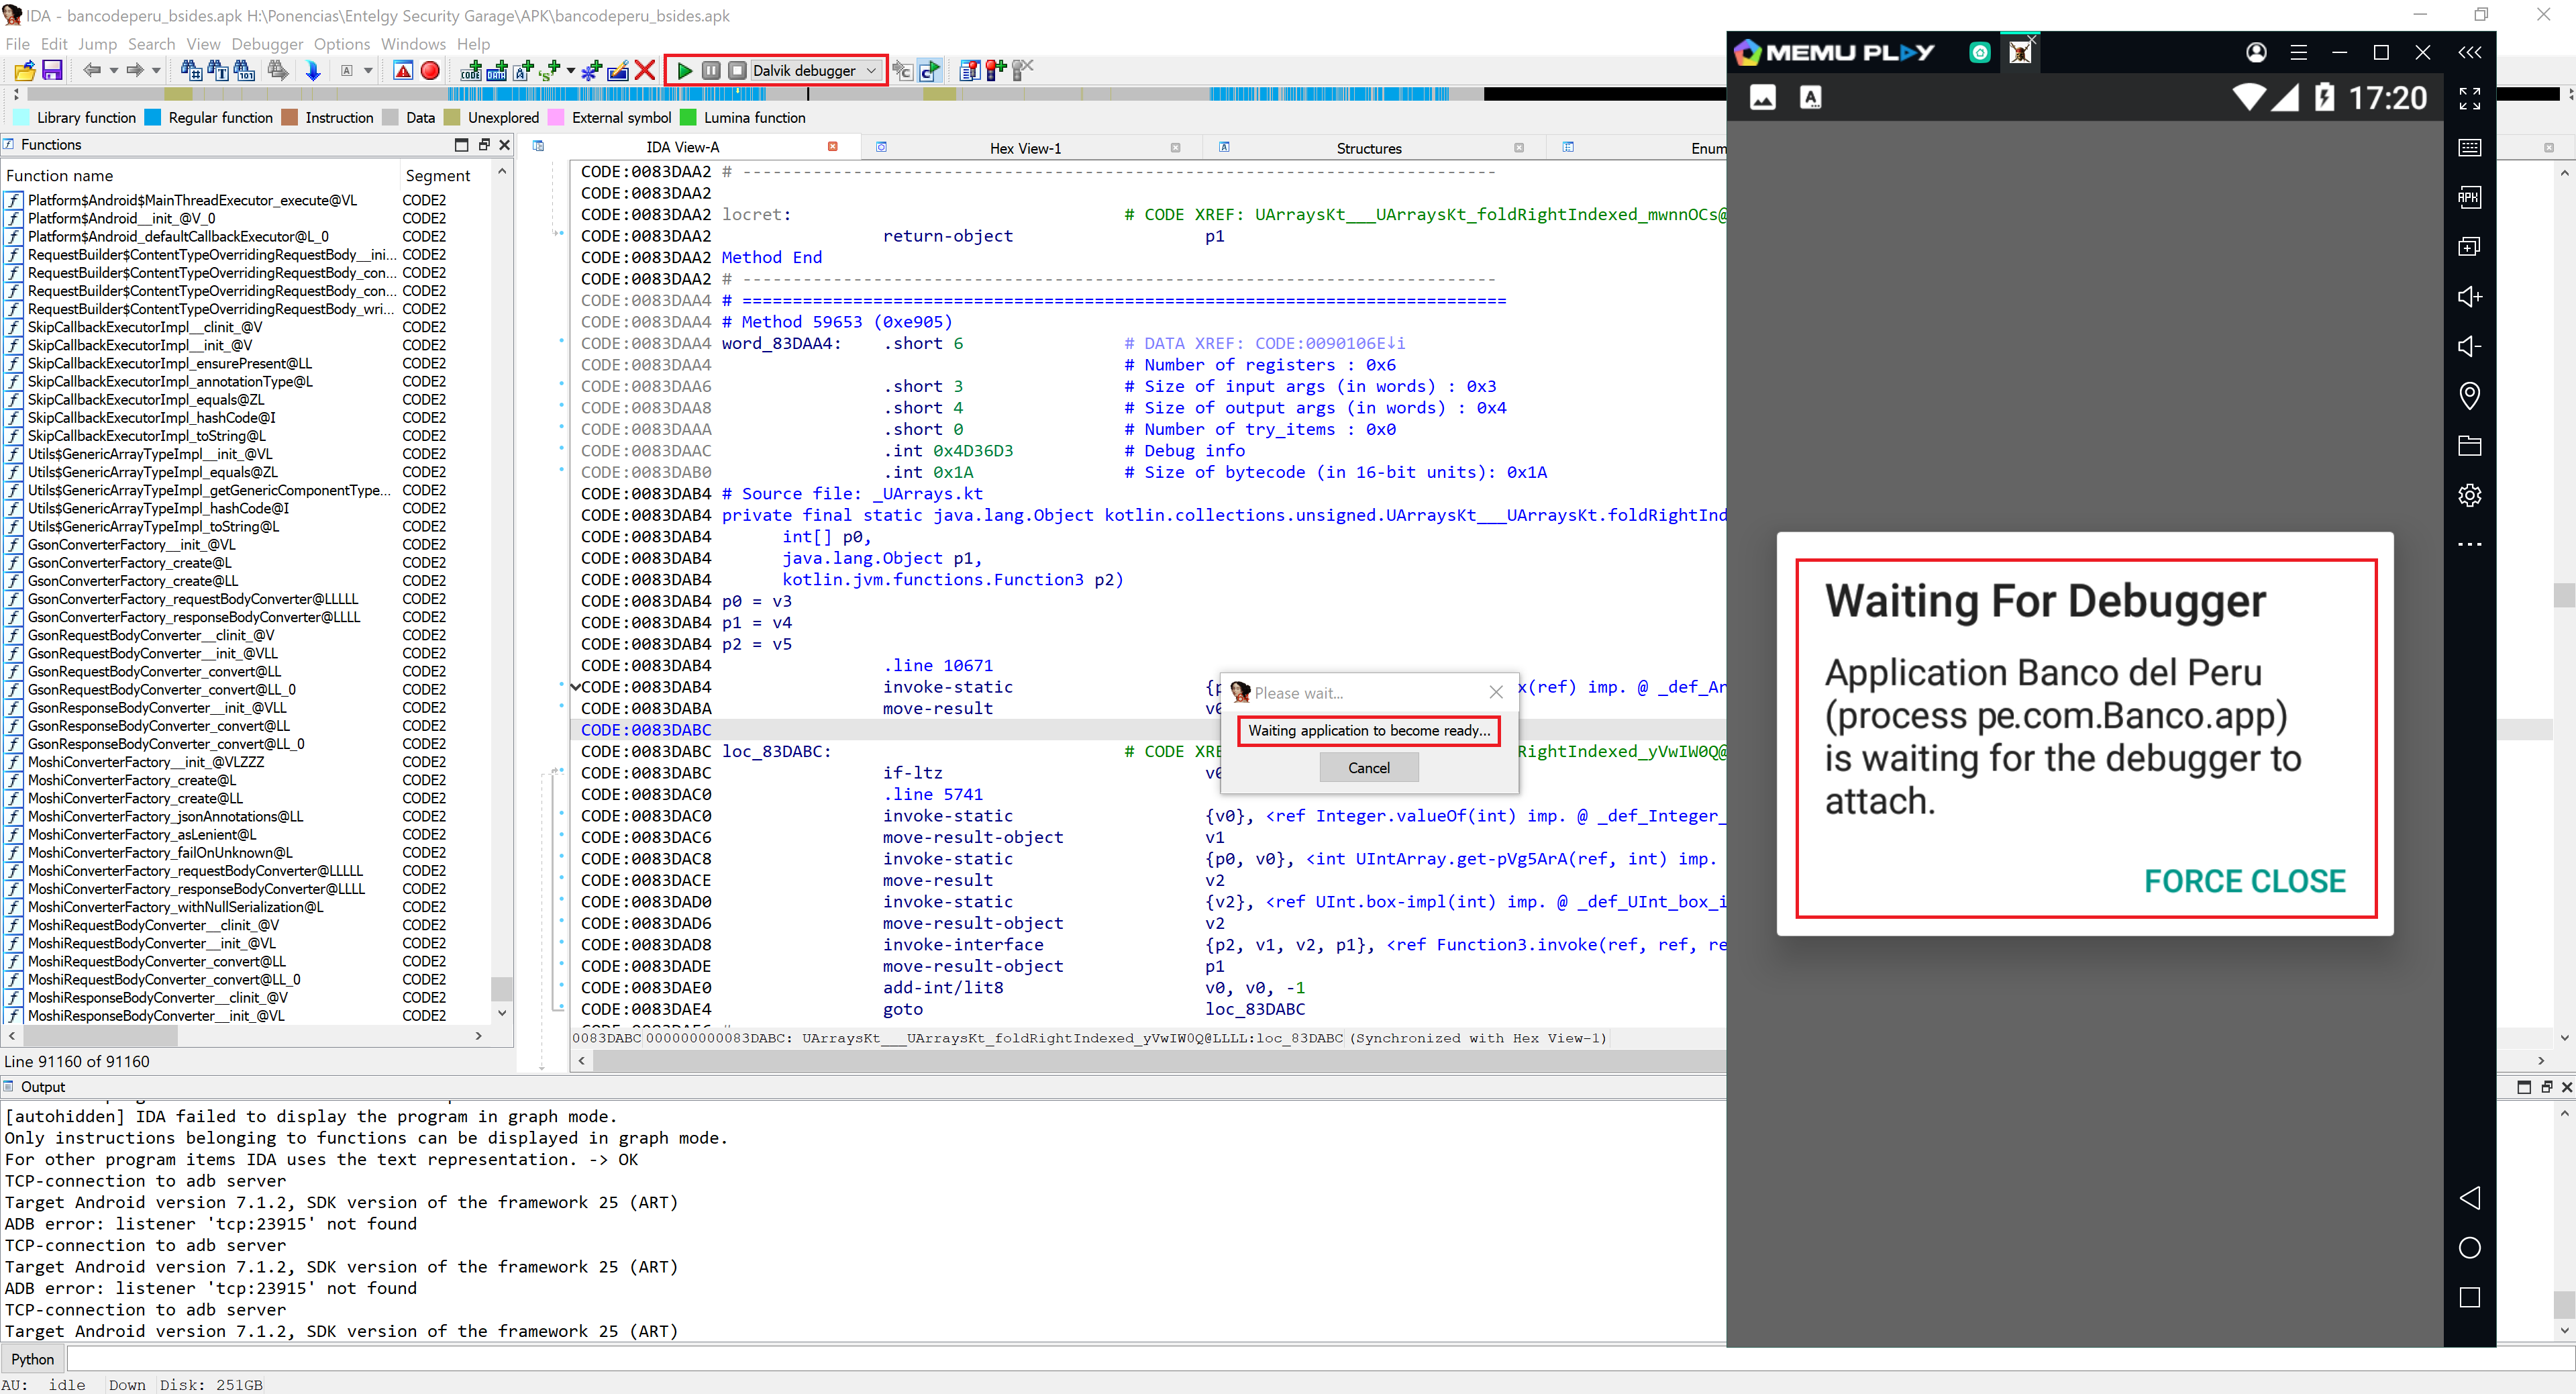This screenshot has width=2576, height=1394.
Task: Click the Search byte sequence binoculars icon
Action: coord(244,70)
